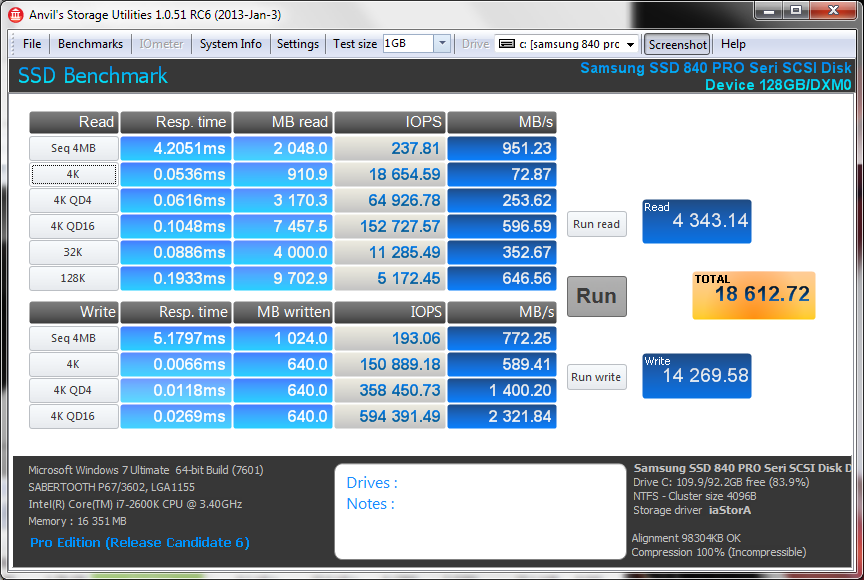Click the Write MB/s value 1 400.20
864x580 pixels.
pyautogui.click(x=501, y=390)
